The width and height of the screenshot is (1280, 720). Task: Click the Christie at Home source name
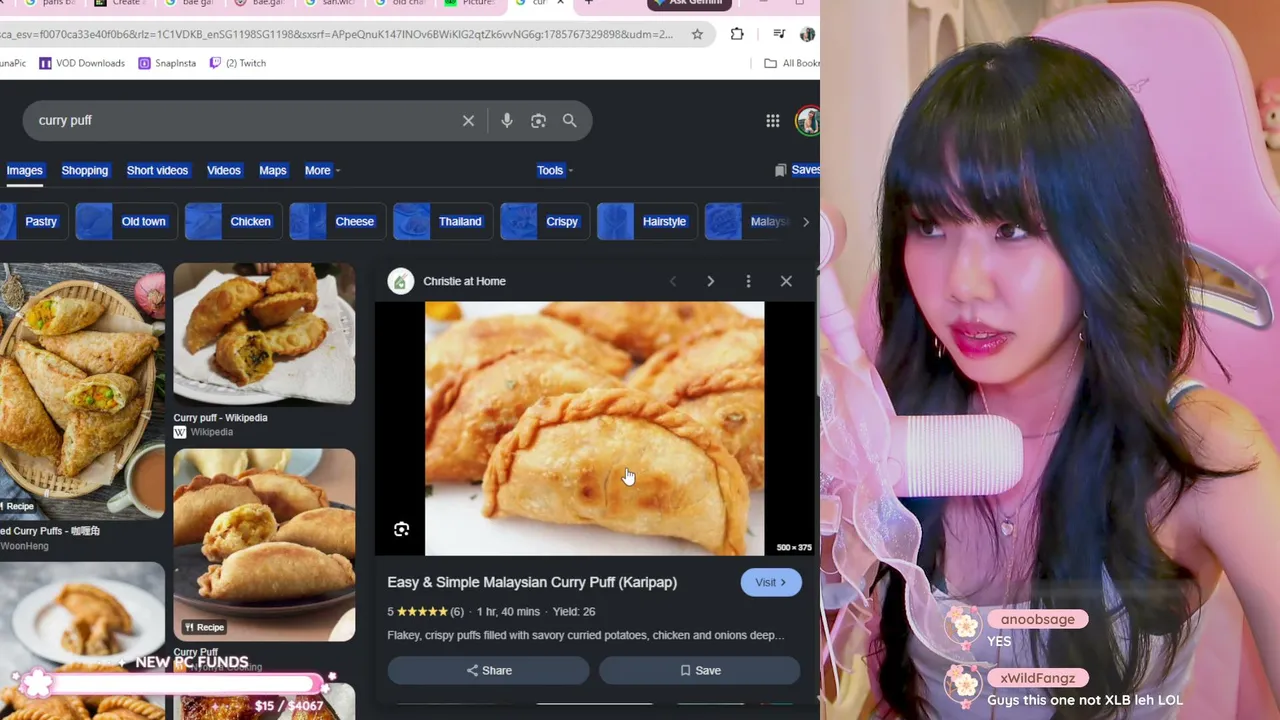coord(464,281)
